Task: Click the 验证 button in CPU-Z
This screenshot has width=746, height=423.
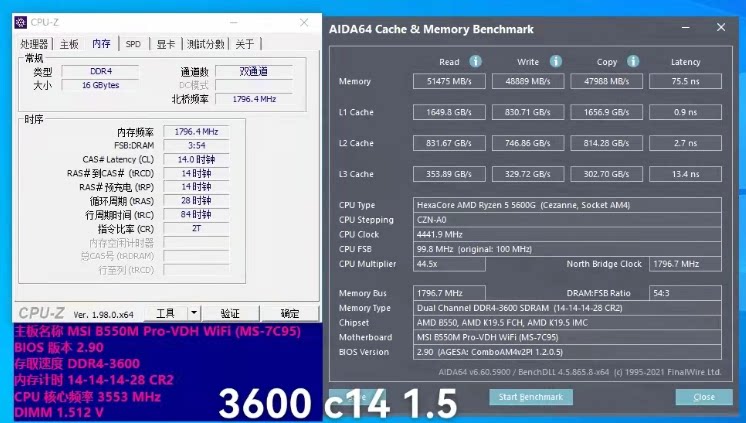Action: coord(230,314)
